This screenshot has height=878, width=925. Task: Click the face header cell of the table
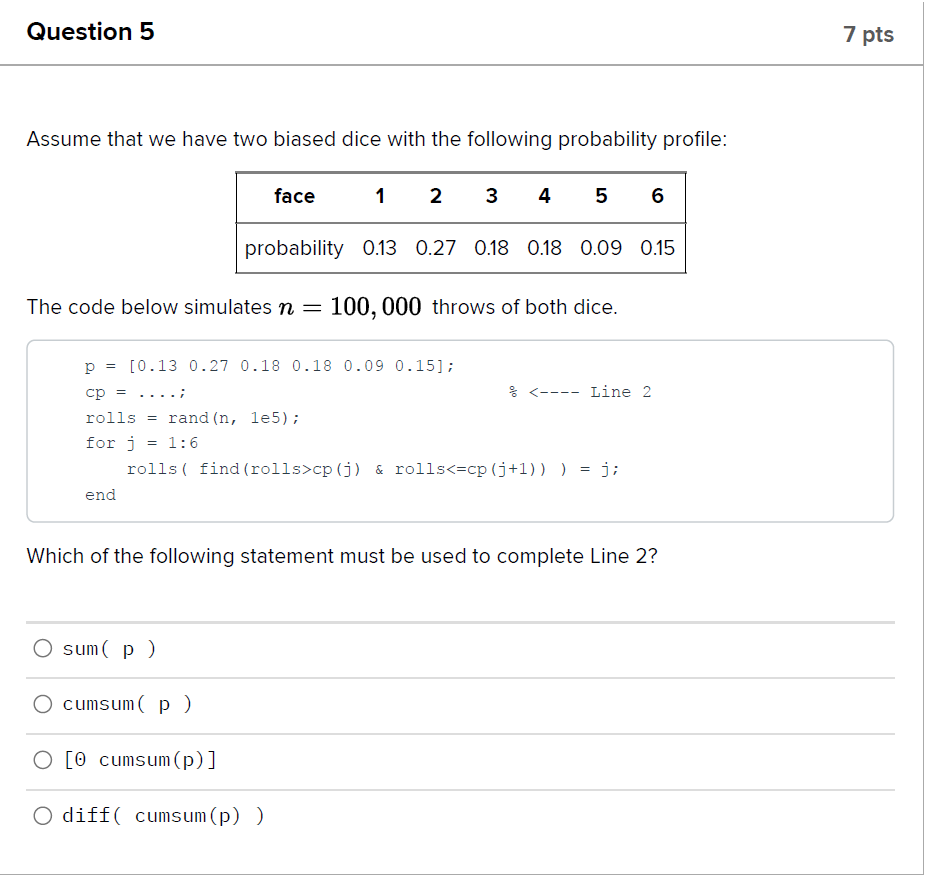[294, 196]
